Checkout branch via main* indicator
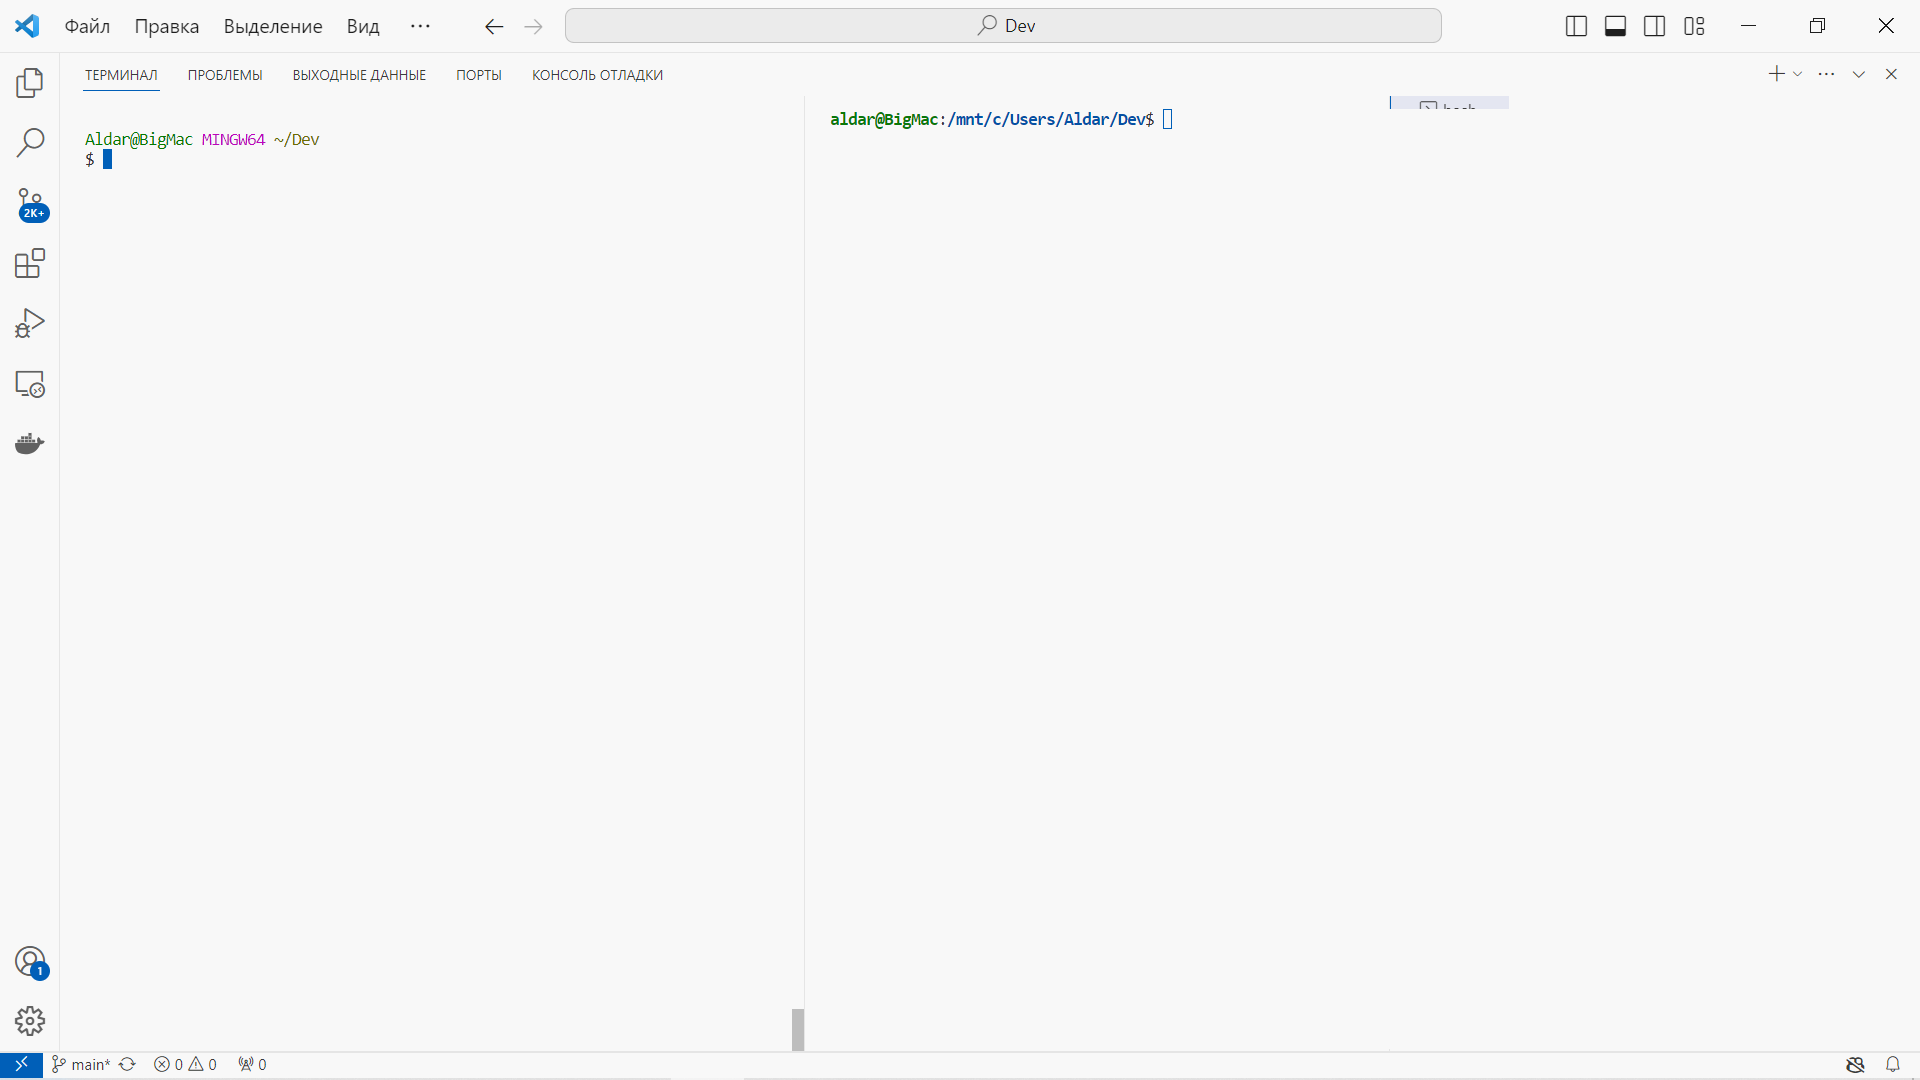The height and width of the screenshot is (1080, 1920). click(x=80, y=1064)
